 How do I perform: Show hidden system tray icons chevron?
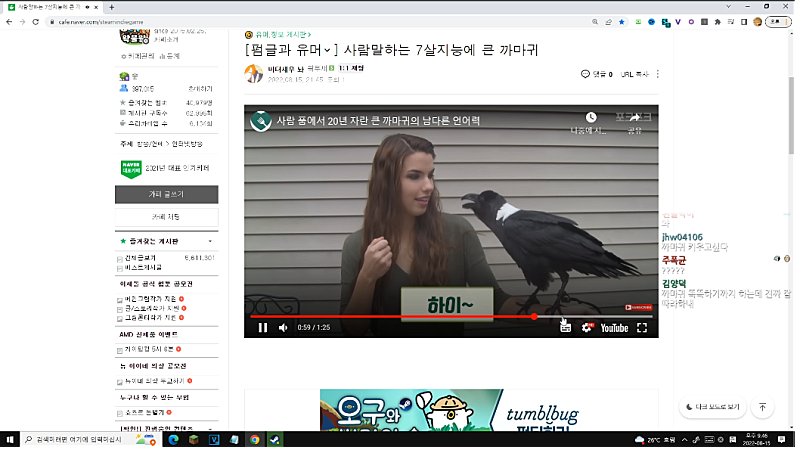685,440
